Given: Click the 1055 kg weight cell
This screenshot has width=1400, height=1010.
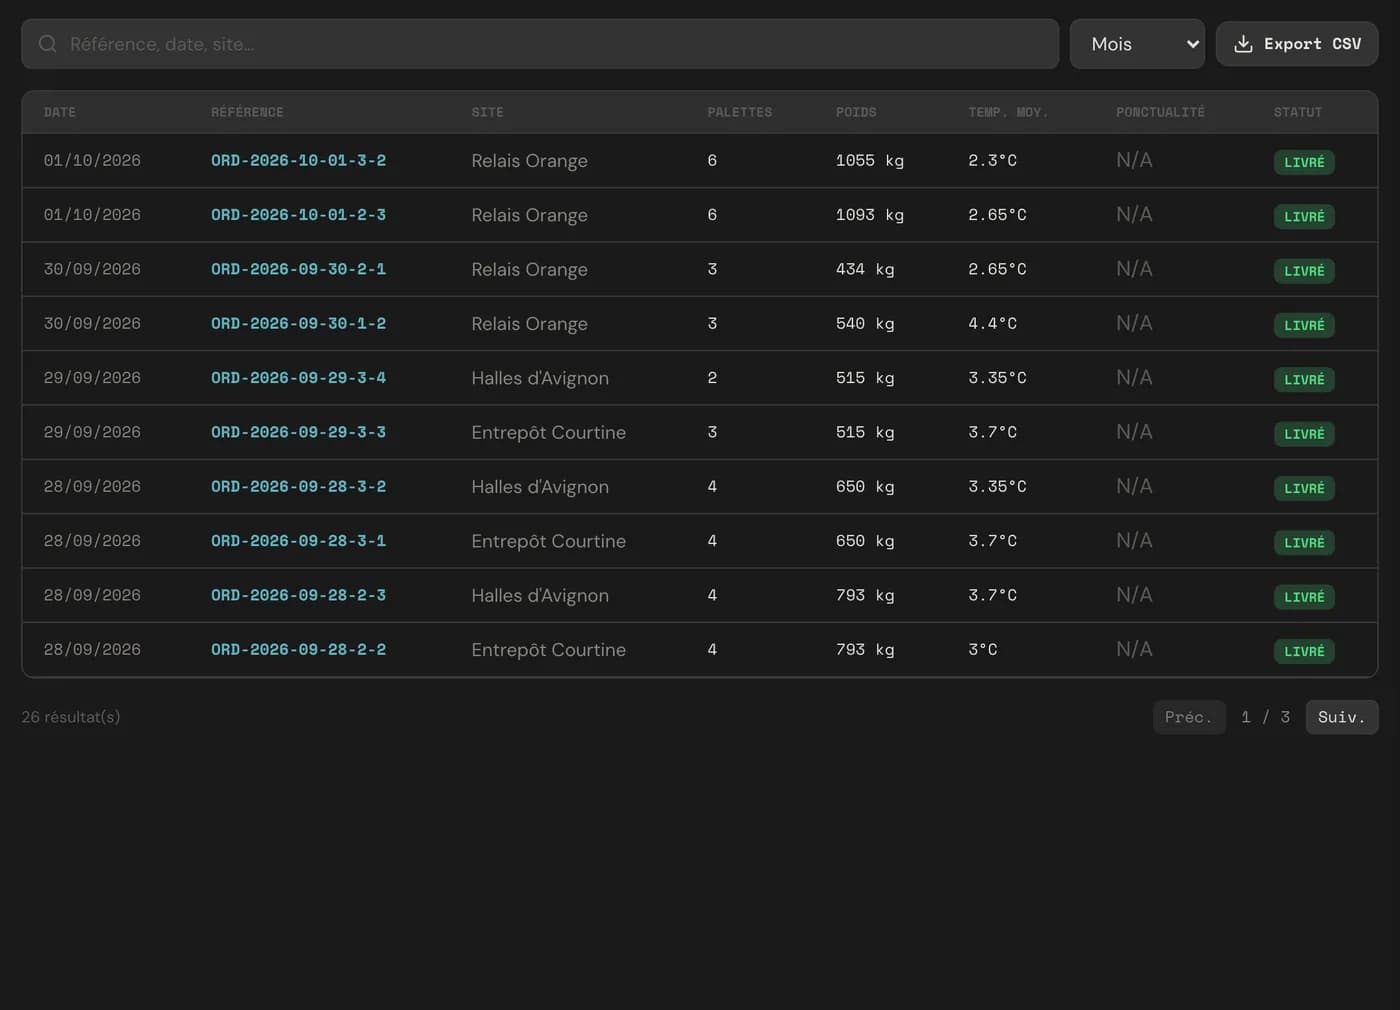Looking at the screenshot, I should pyautogui.click(x=870, y=160).
